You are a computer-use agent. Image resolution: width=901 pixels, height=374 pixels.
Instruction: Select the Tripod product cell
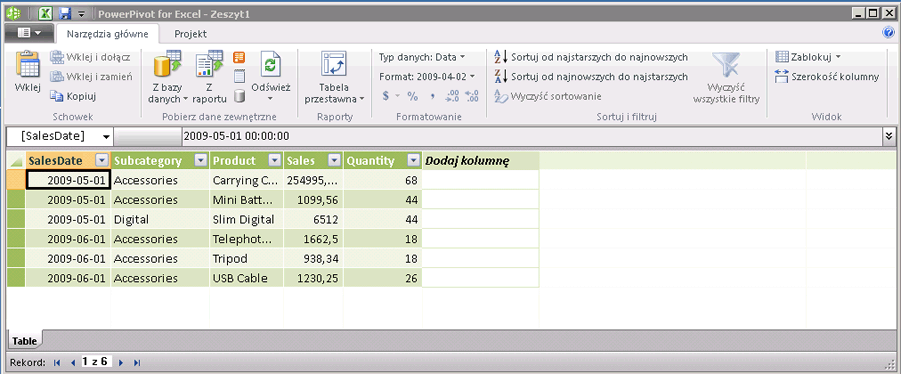[247, 259]
